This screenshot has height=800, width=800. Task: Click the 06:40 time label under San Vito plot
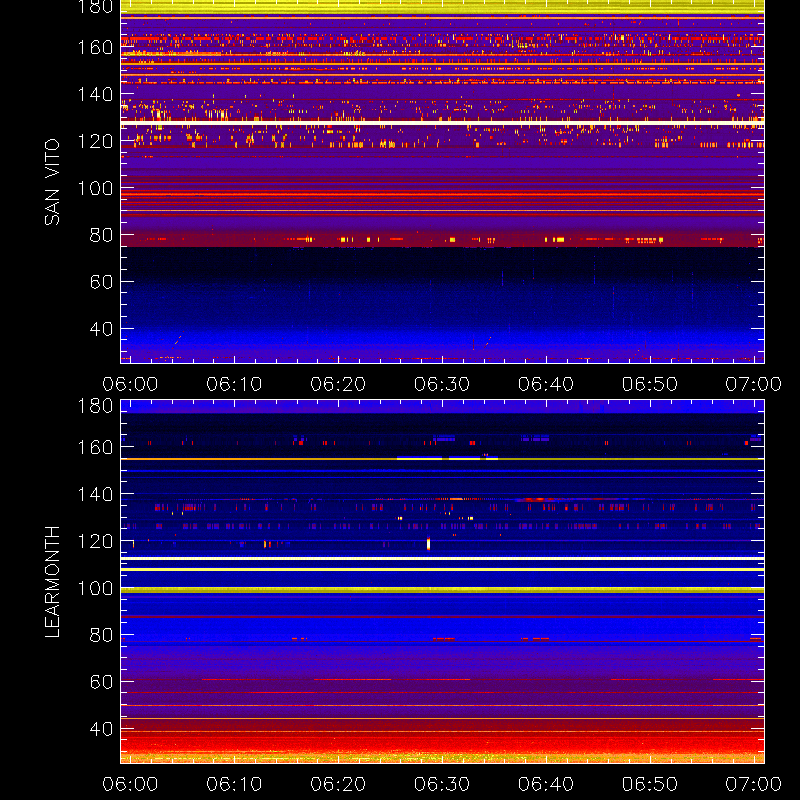(x=546, y=384)
